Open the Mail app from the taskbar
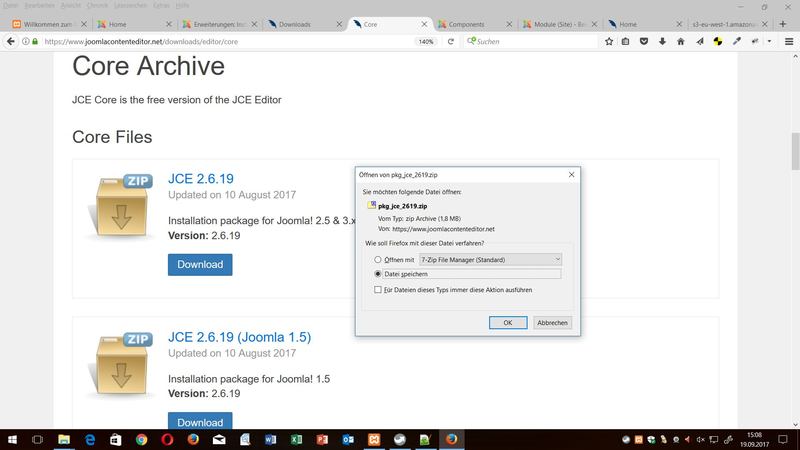 [219, 439]
